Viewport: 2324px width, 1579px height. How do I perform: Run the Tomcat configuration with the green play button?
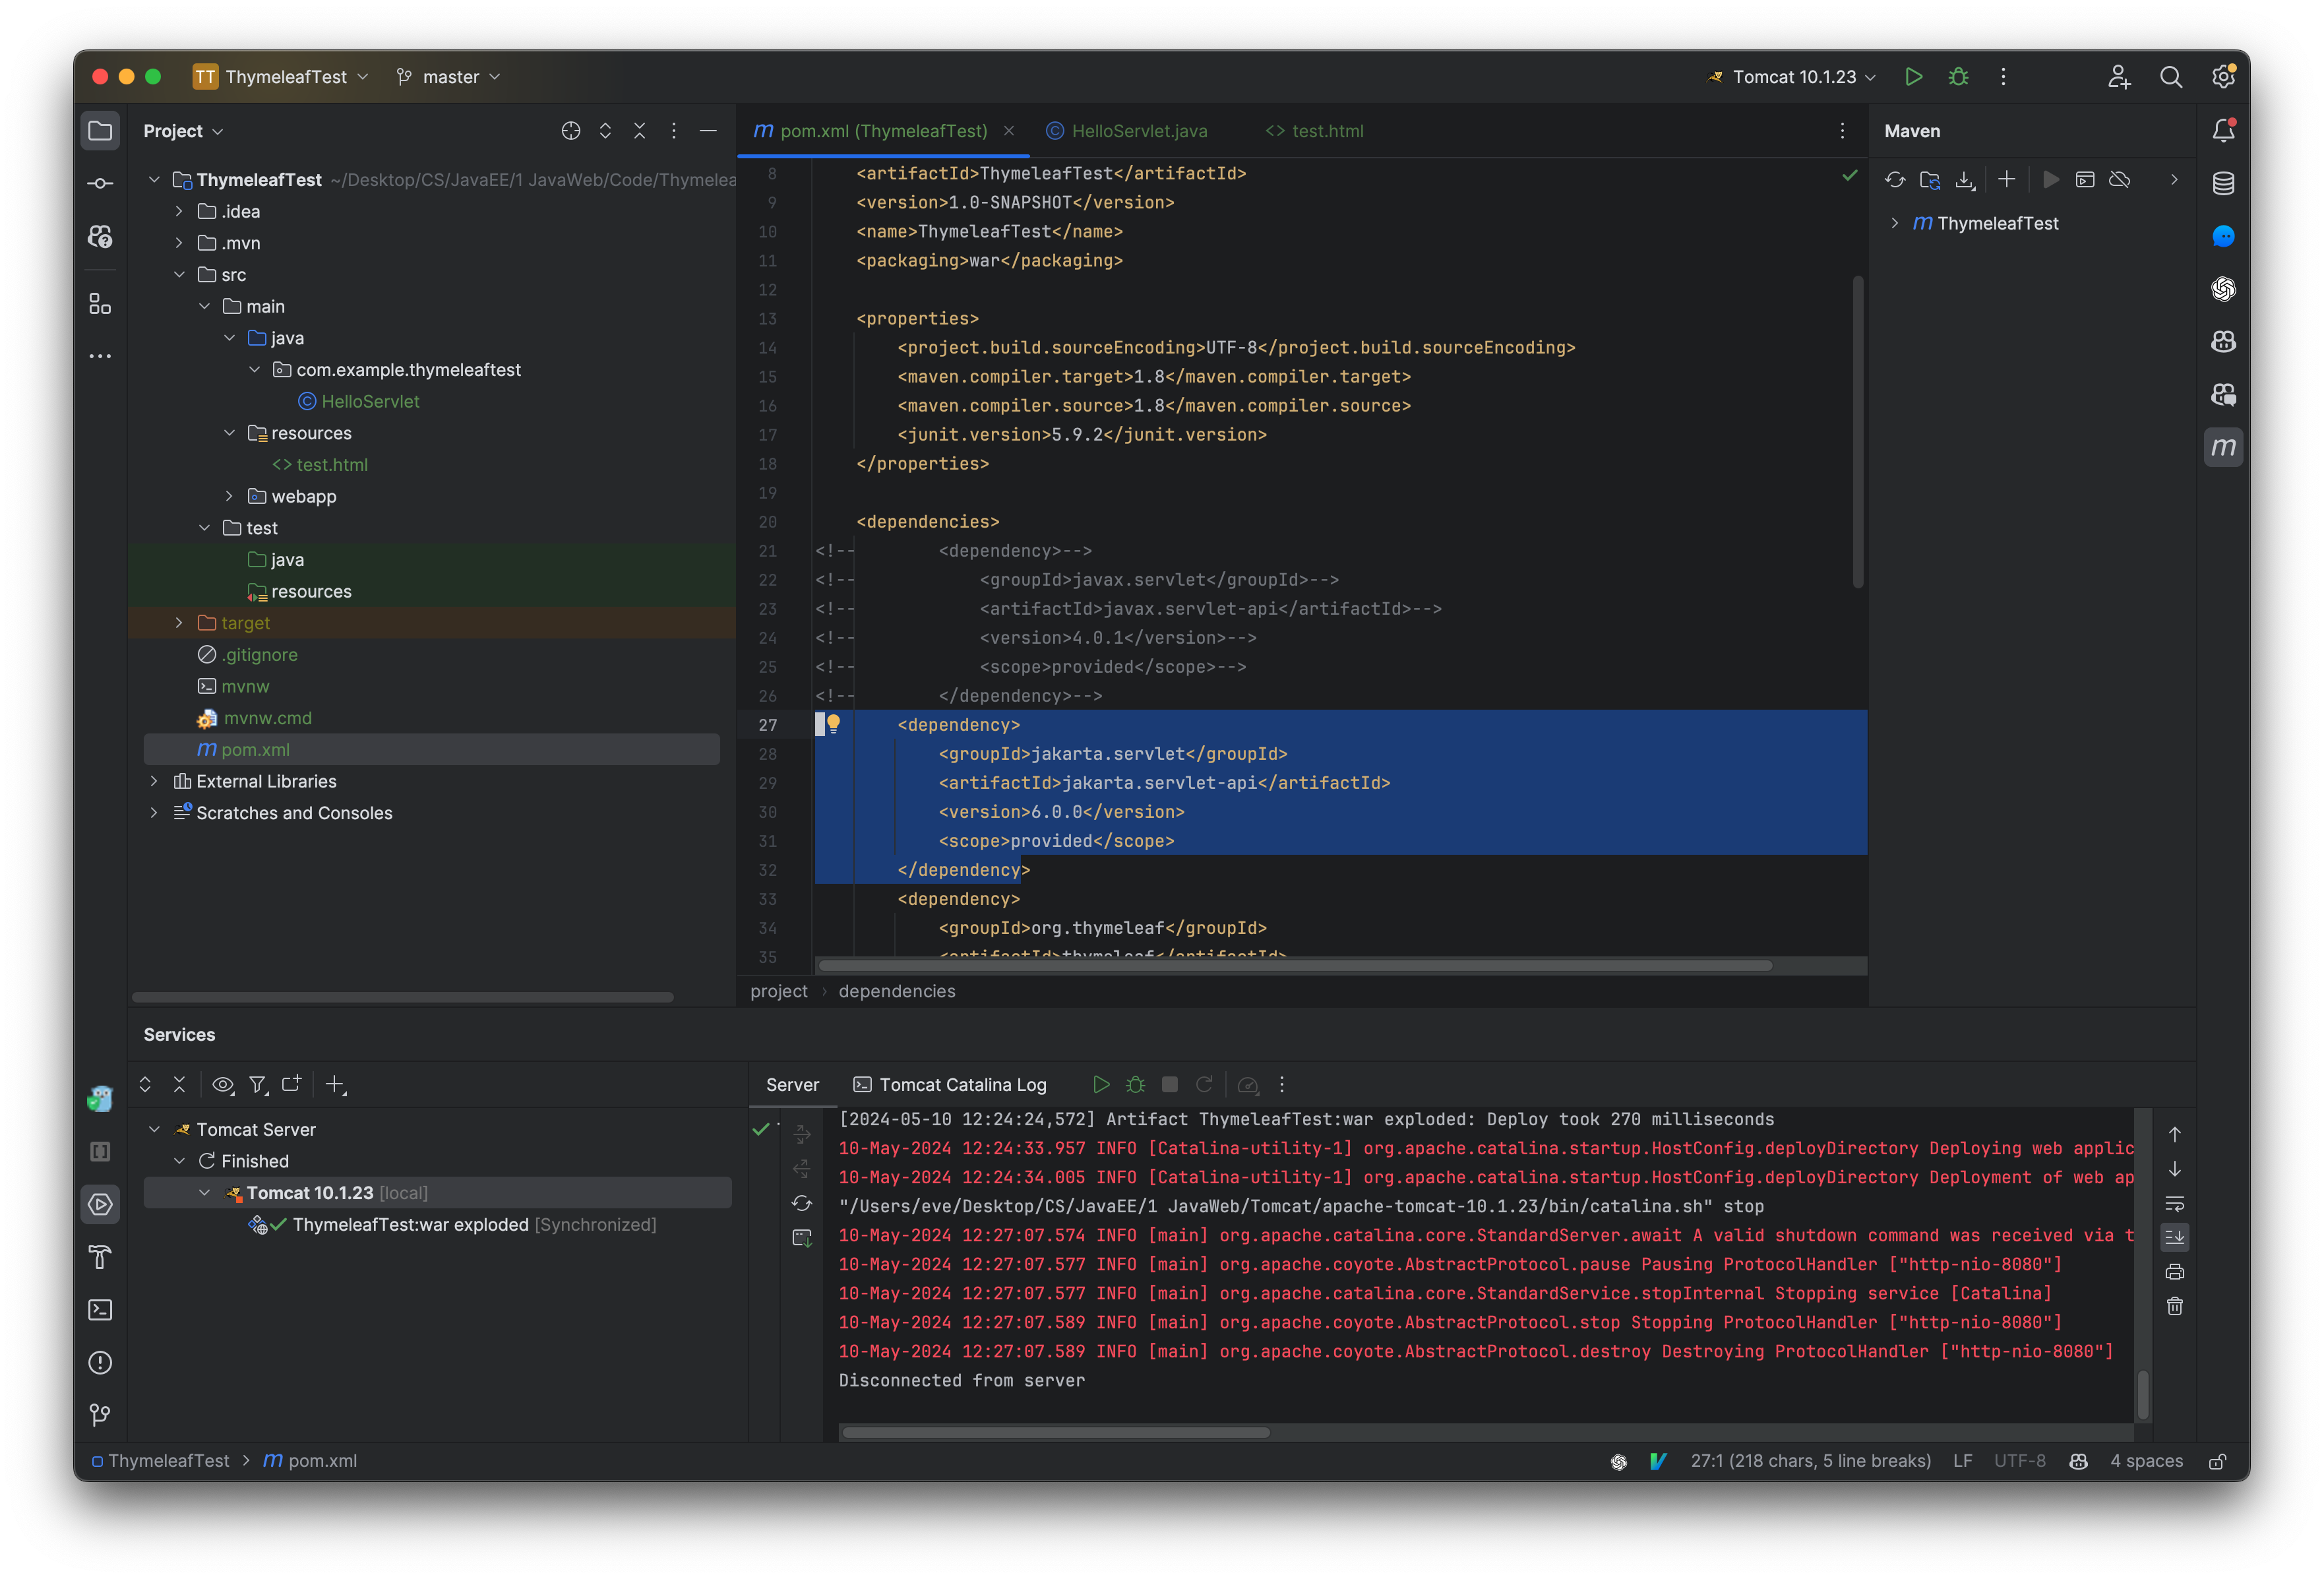(1914, 77)
